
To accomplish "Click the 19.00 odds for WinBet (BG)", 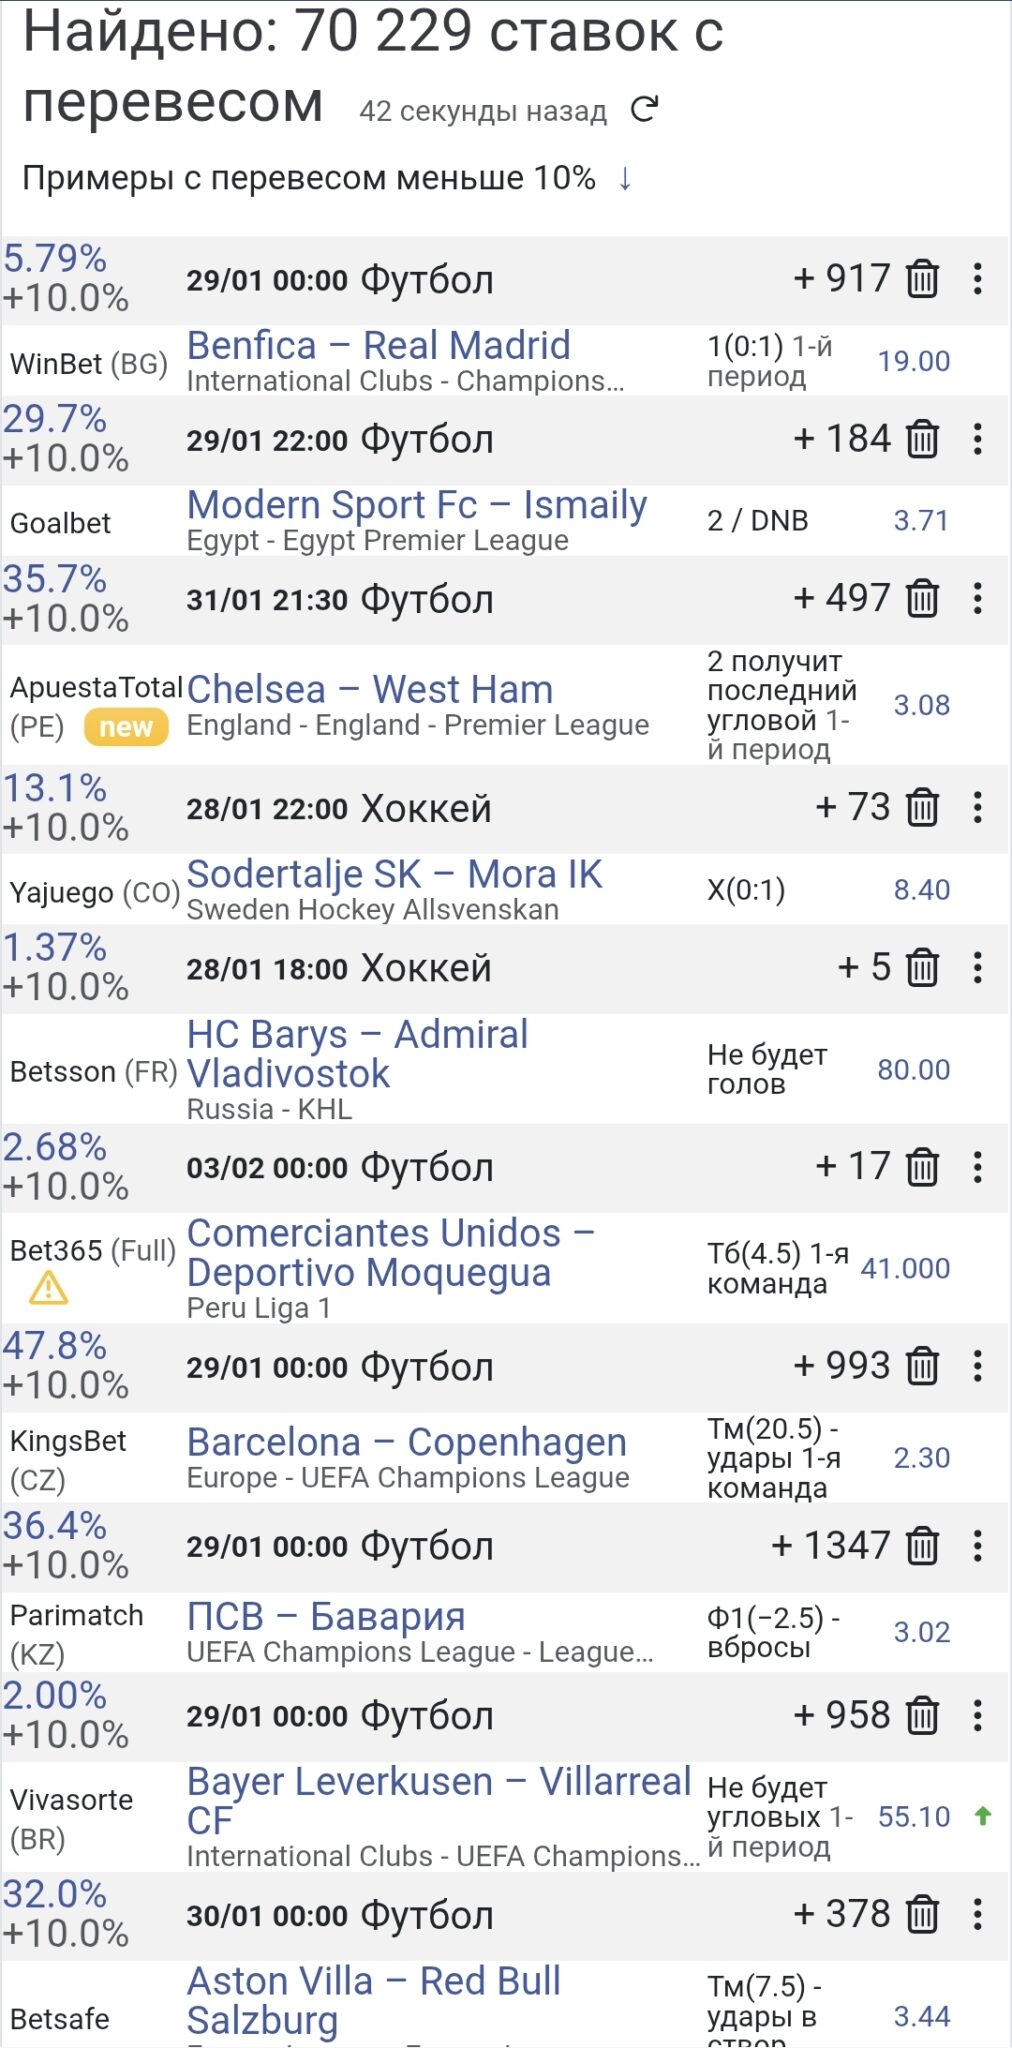I will [913, 361].
